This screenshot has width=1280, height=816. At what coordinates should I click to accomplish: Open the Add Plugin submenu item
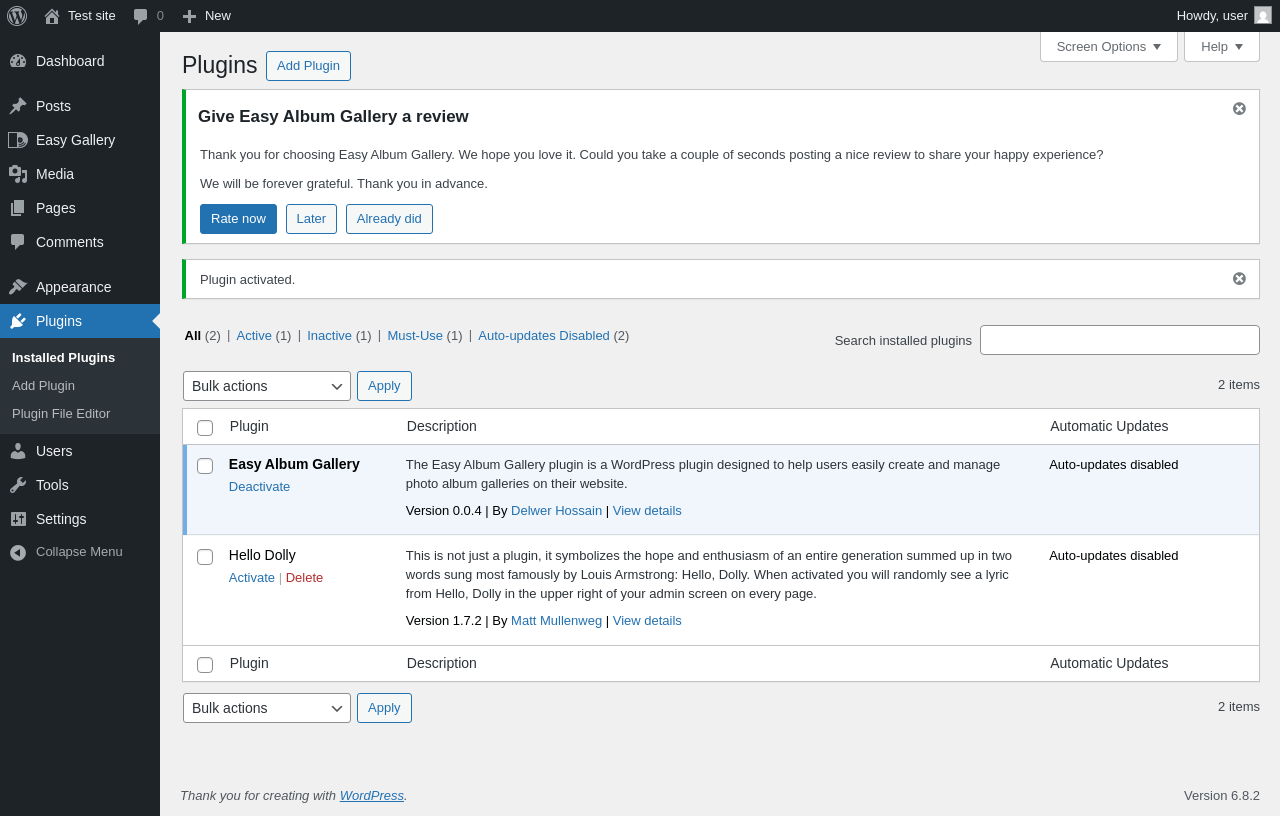(43, 385)
